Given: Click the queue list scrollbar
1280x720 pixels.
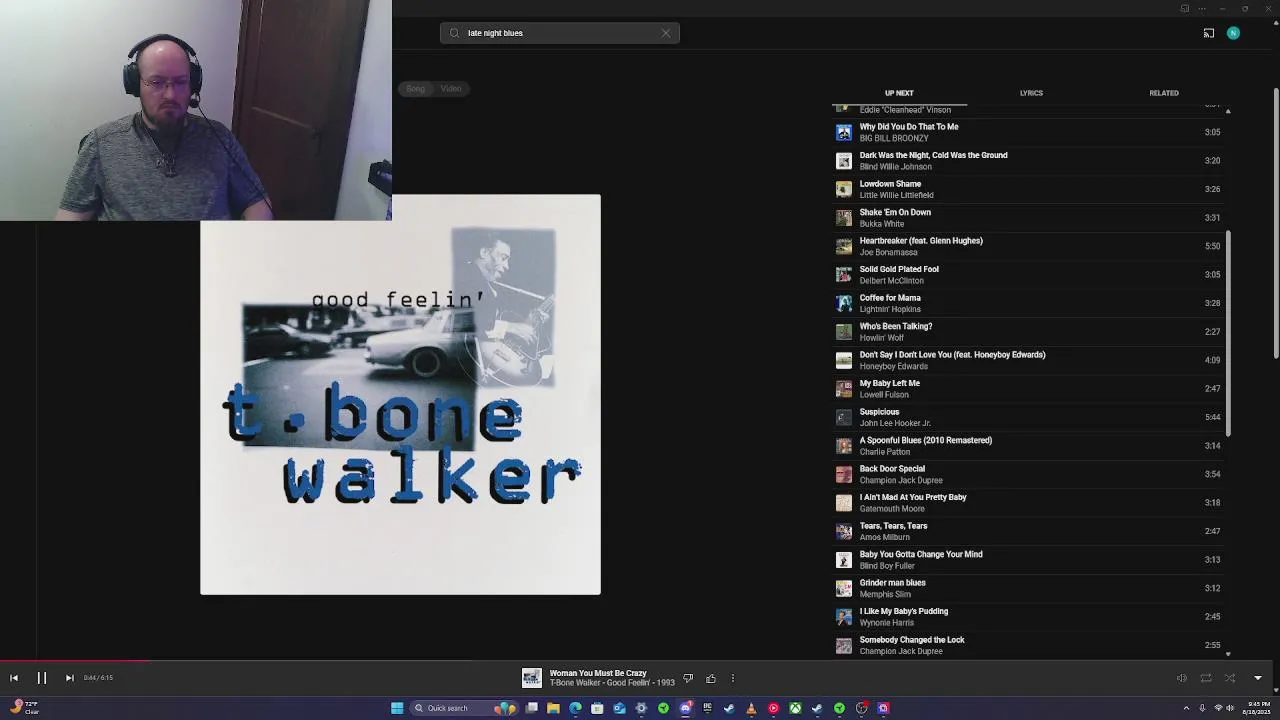Looking at the screenshot, I should [x=1228, y=334].
